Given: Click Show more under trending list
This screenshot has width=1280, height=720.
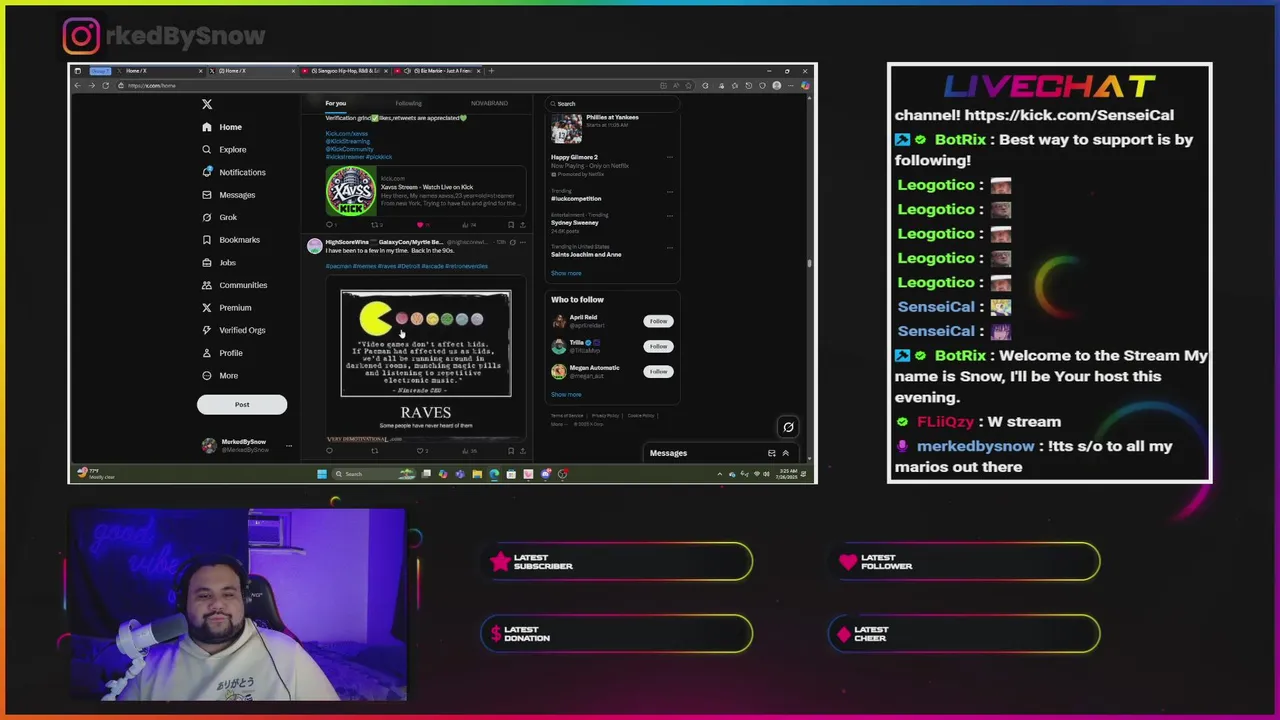Looking at the screenshot, I should (566, 273).
